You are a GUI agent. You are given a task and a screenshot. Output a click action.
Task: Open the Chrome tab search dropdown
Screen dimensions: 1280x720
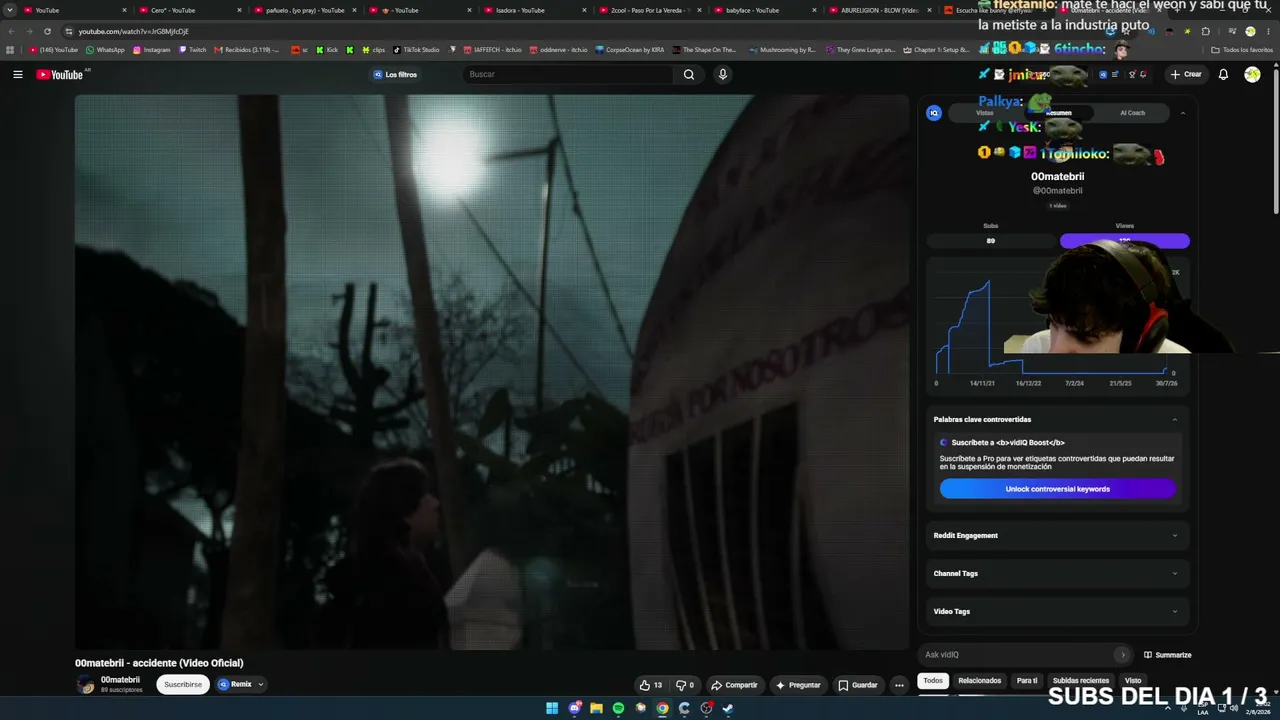[10, 10]
